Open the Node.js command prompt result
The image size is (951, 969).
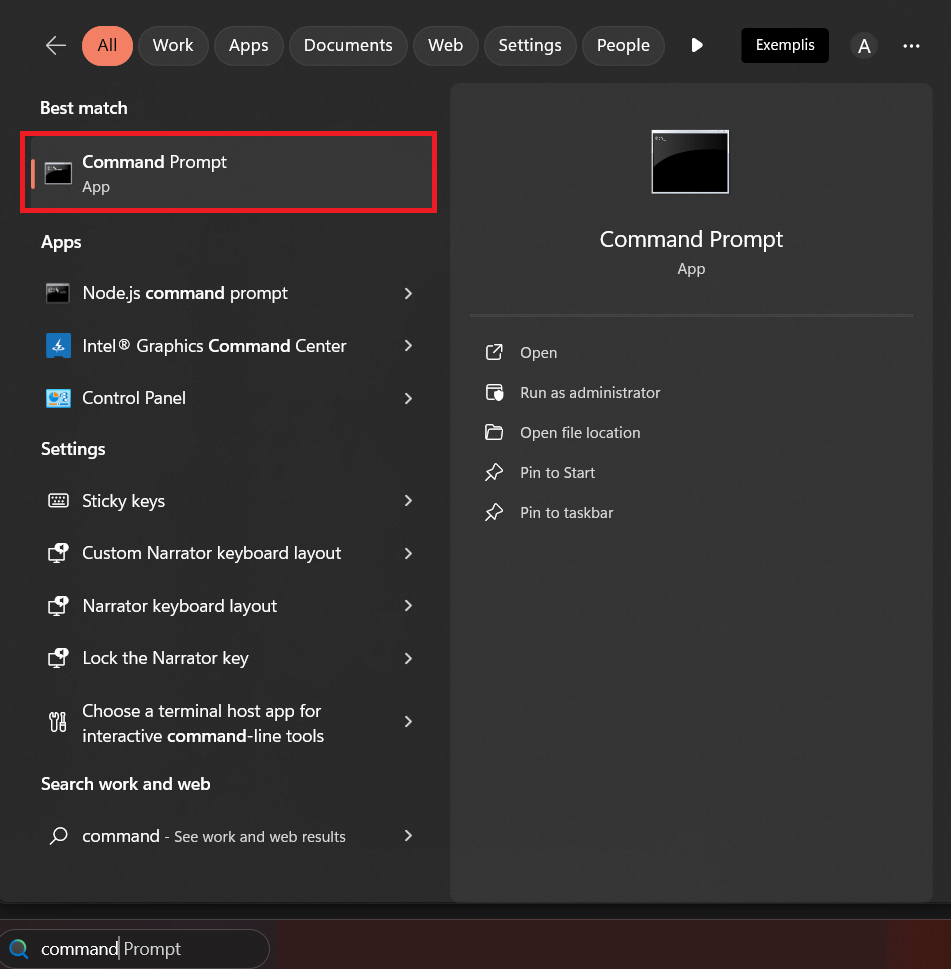(229, 293)
